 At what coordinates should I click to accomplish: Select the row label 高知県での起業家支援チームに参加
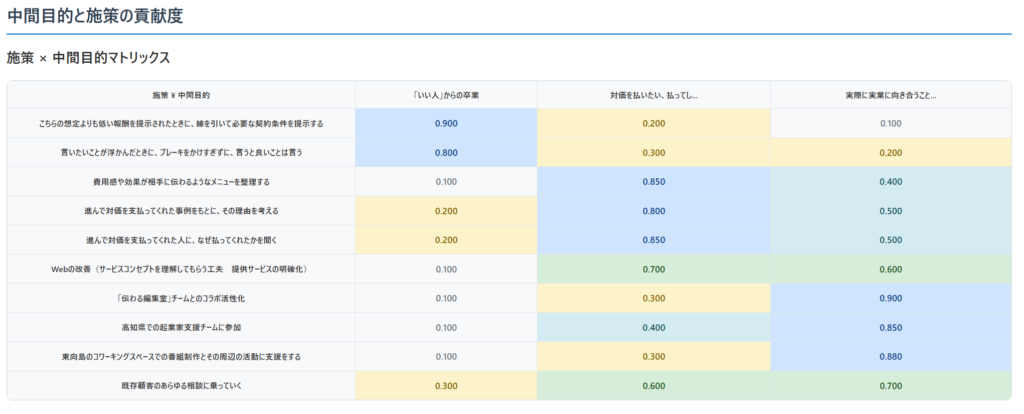181,327
